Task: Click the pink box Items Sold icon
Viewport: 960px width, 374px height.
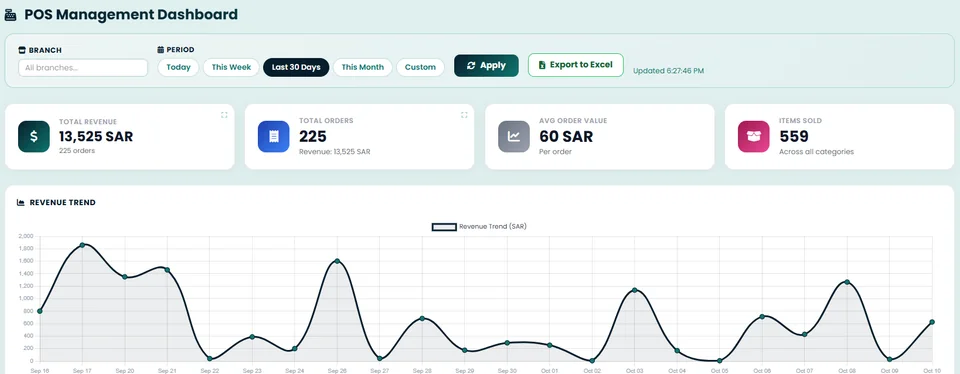Action: [754, 137]
